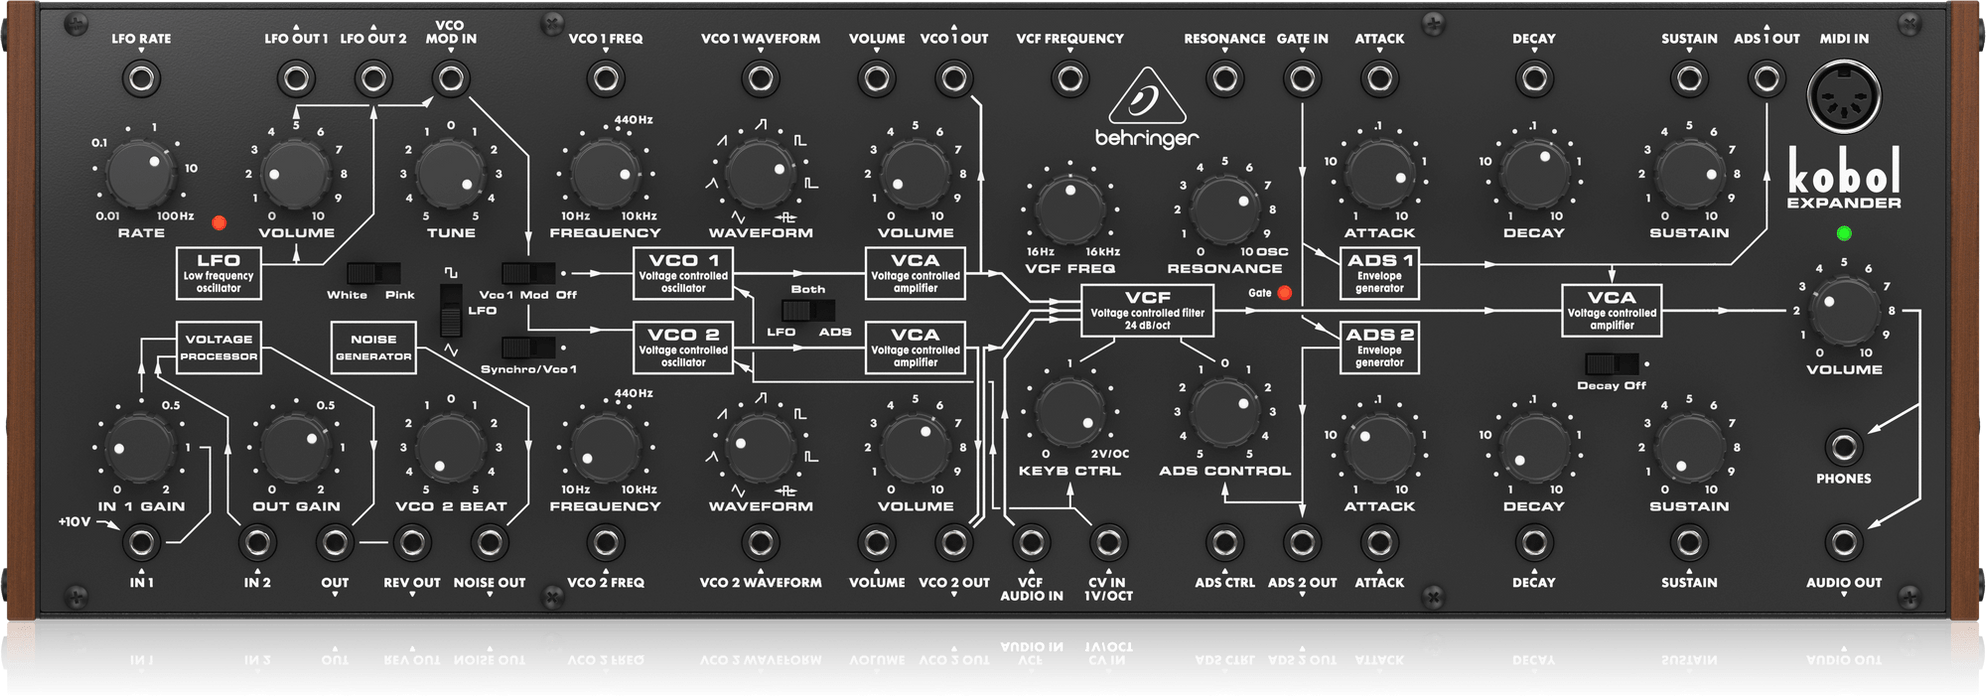Click the PHONES output jack

[x=1843, y=446]
